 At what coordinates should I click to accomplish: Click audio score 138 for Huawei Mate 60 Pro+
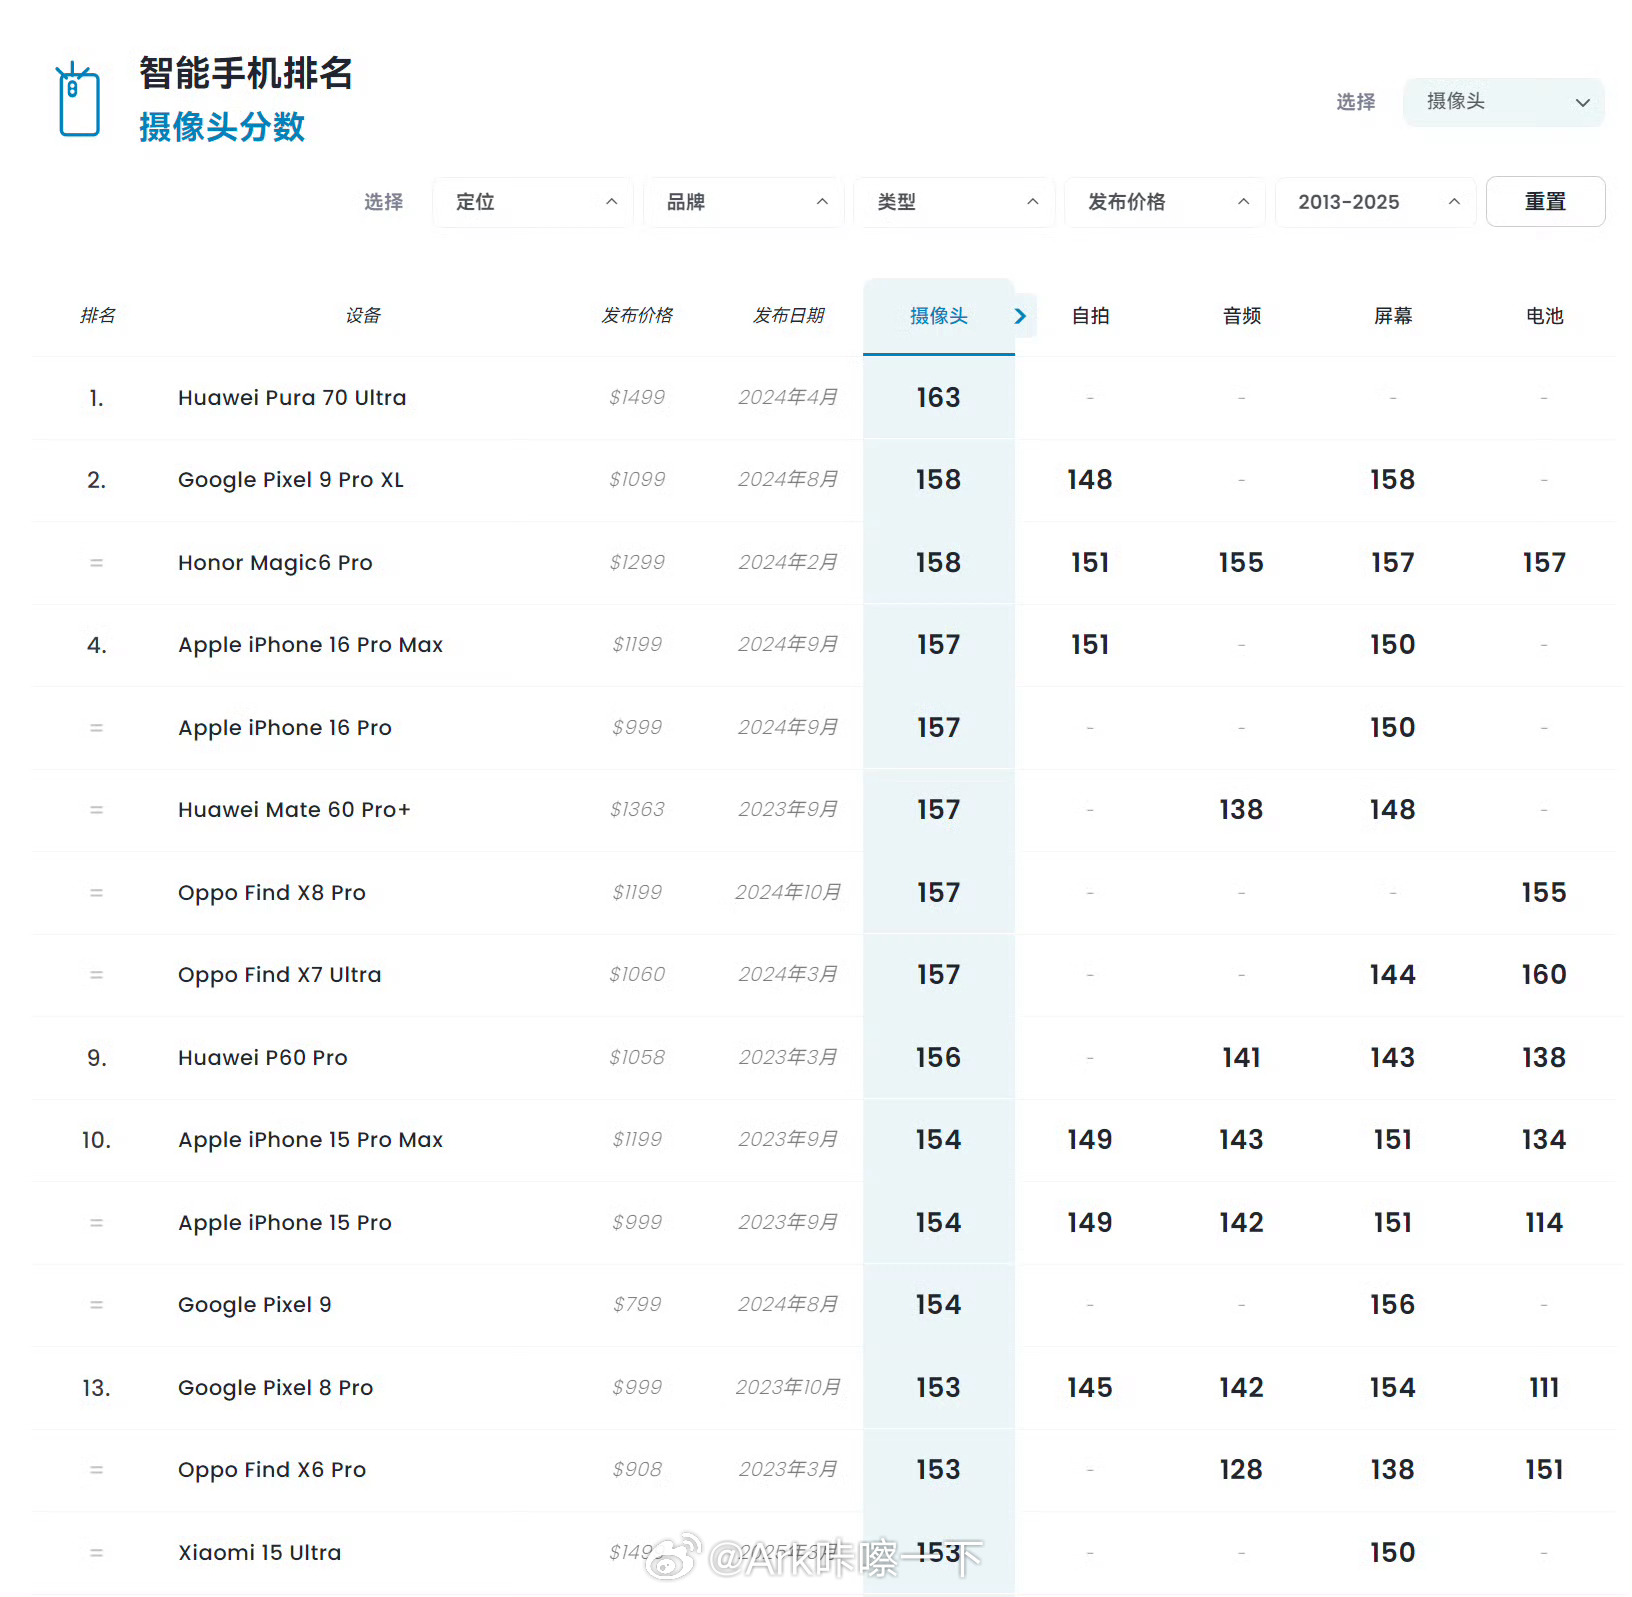[x=1241, y=810]
